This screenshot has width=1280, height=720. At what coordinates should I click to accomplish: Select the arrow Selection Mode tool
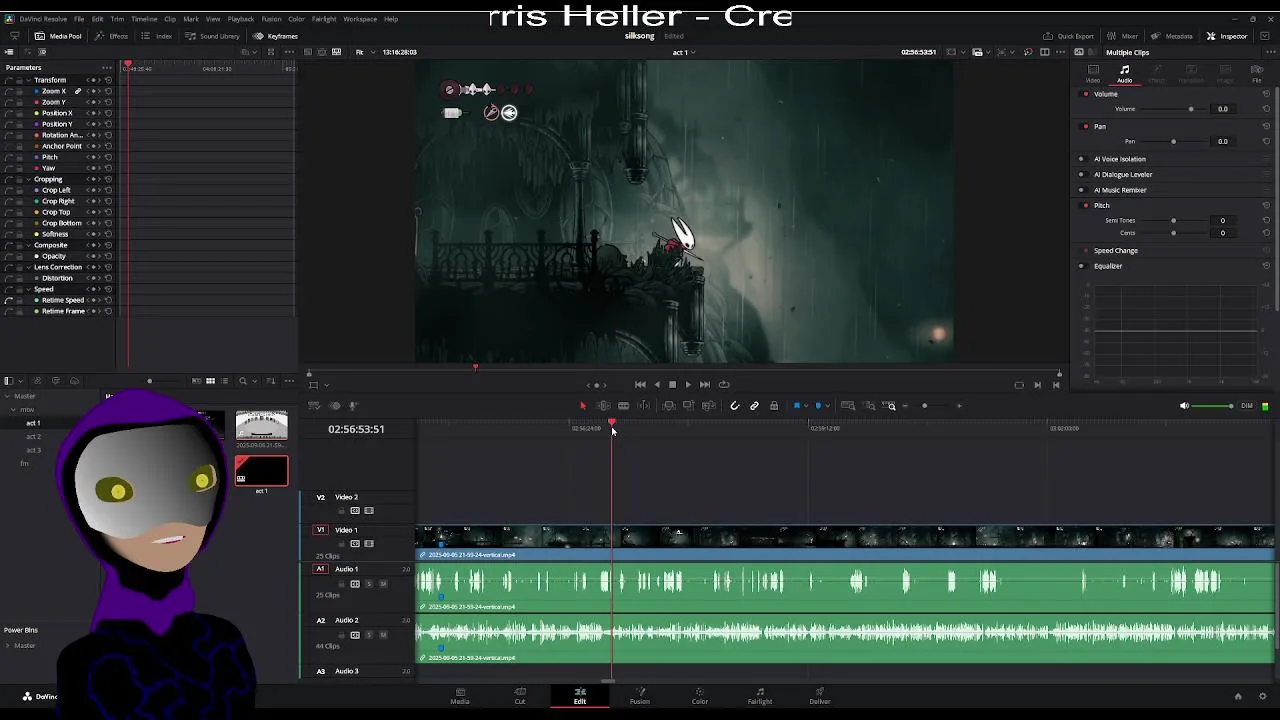583,406
